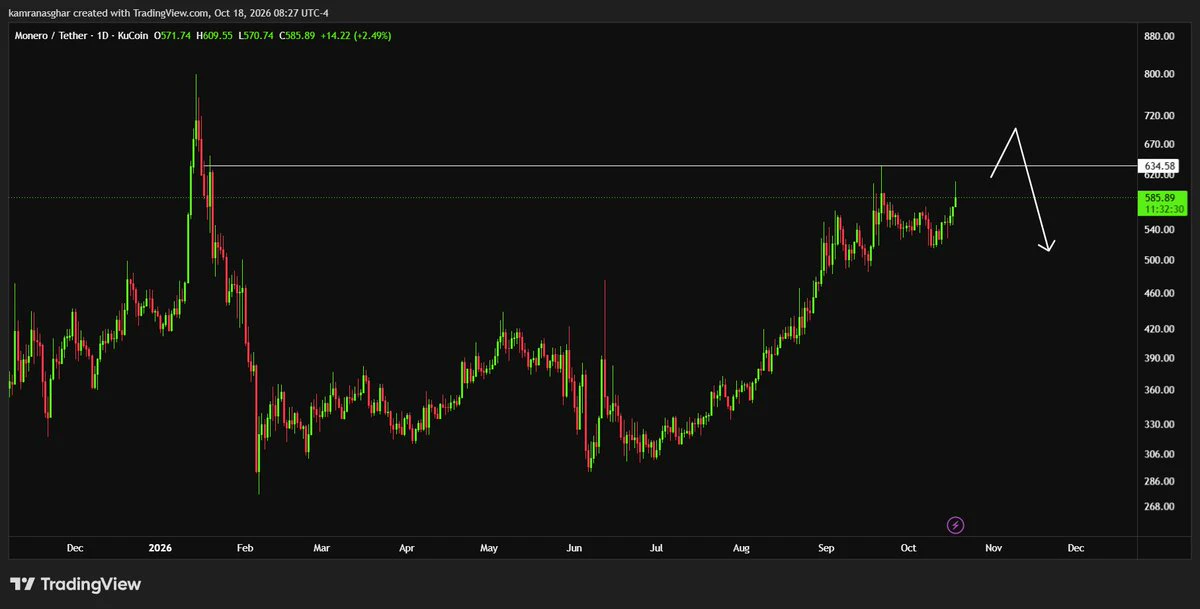Click the 670.00 price axis label
This screenshot has width=1200, height=609.
click(1160, 144)
